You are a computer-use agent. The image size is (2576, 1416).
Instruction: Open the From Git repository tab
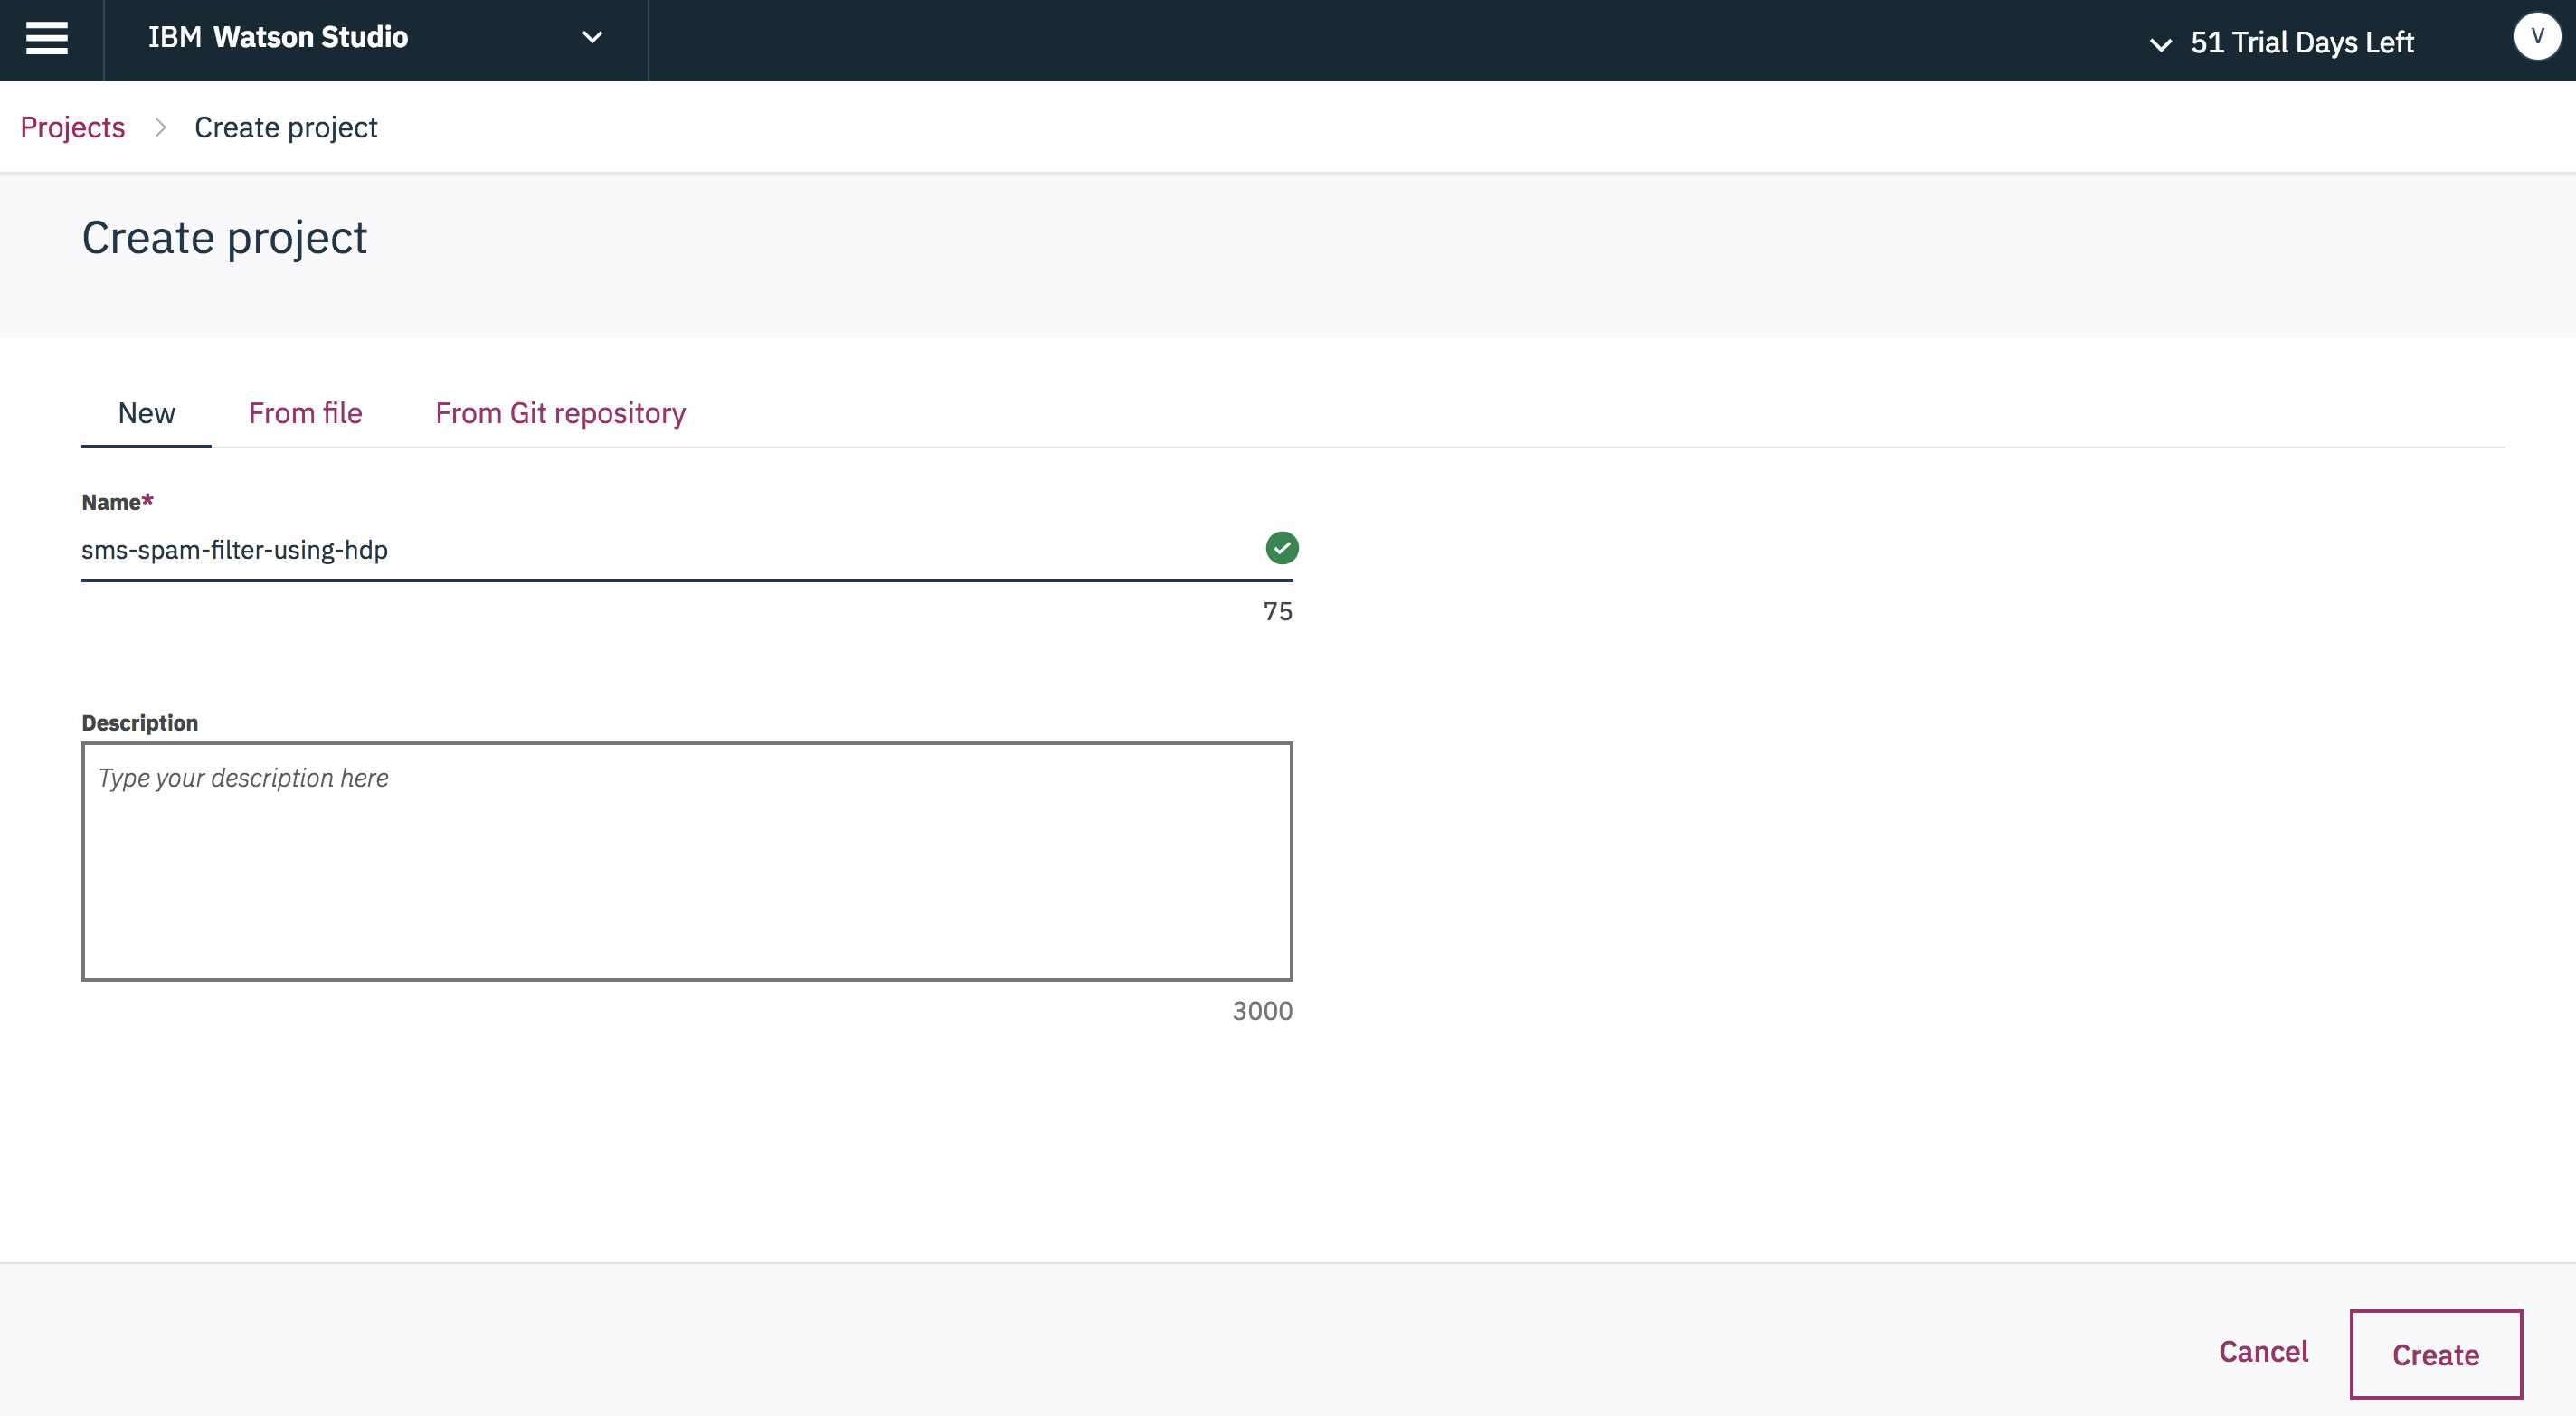pos(560,413)
